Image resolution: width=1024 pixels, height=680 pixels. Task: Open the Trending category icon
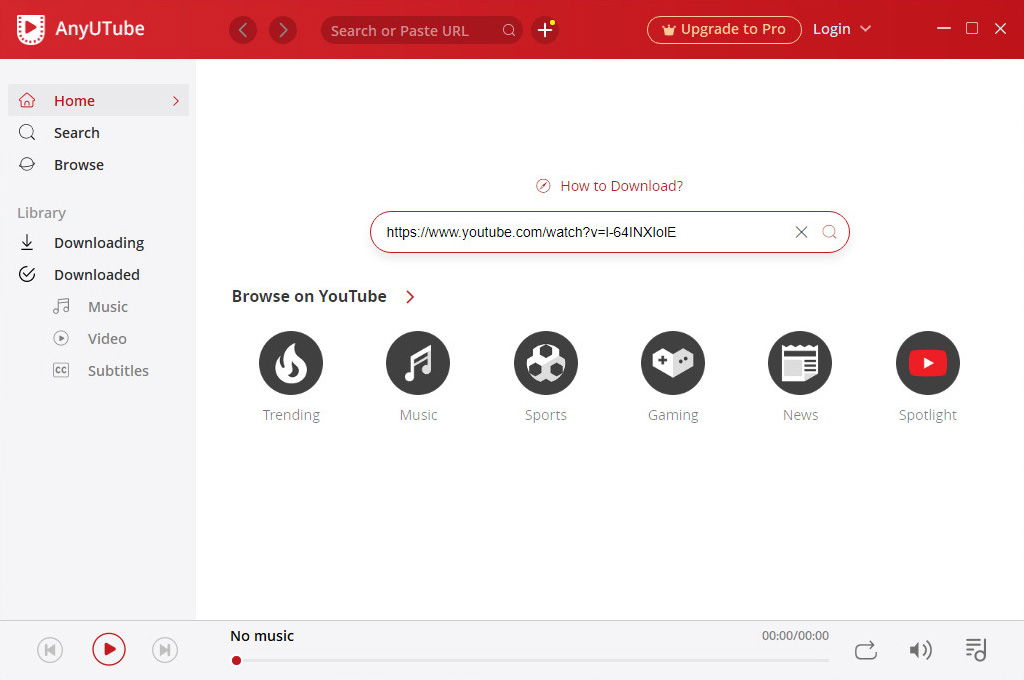pyautogui.click(x=291, y=363)
